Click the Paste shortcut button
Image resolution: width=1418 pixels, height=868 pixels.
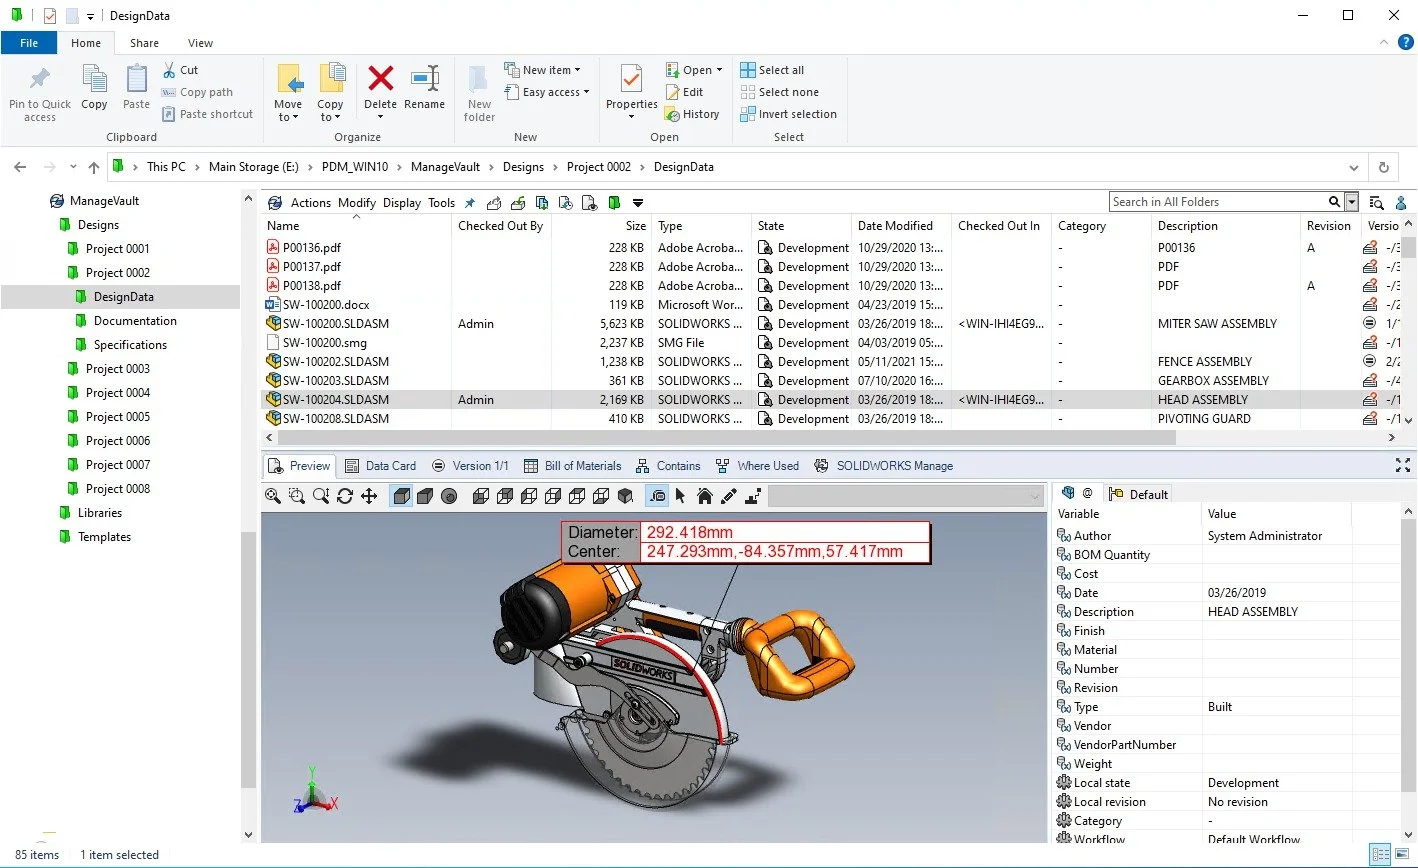pyautogui.click(x=207, y=114)
